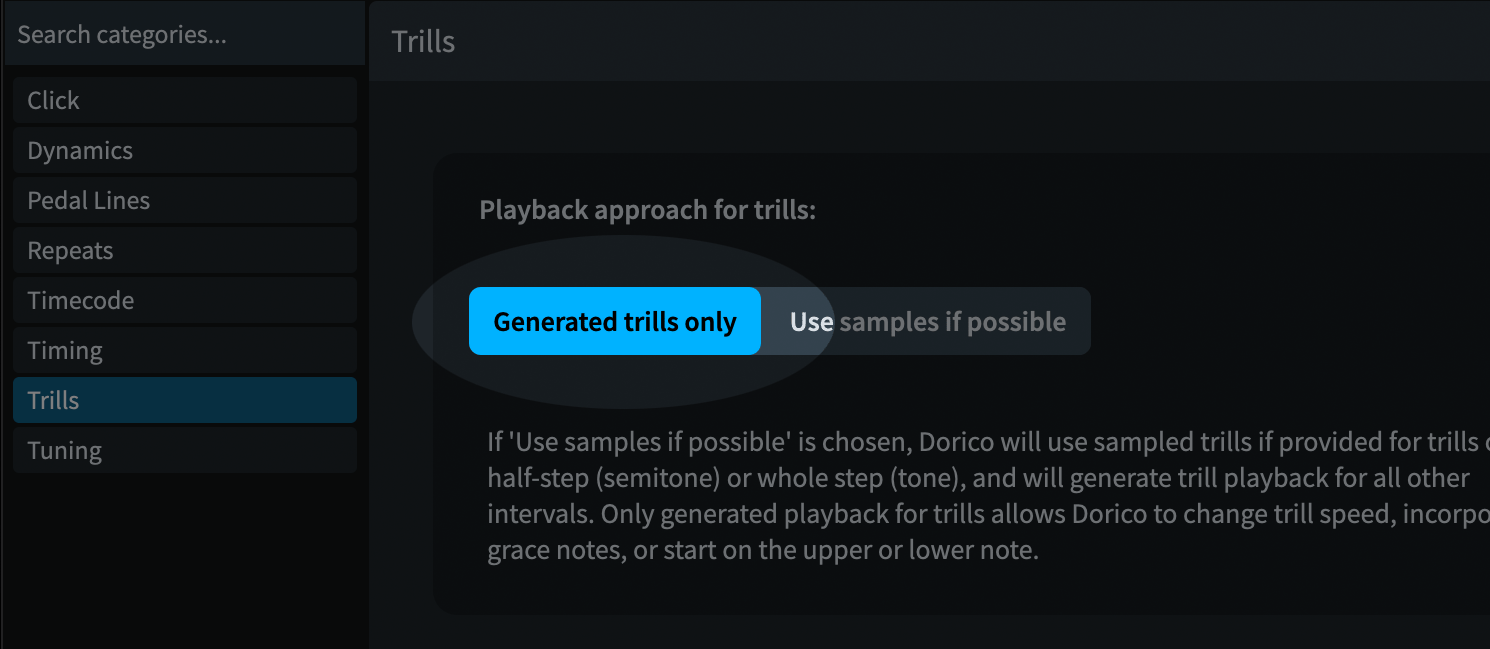The width and height of the screenshot is (1490, 649).
Task: Enable Use samples if possible
Action: (x=927, y=321)
